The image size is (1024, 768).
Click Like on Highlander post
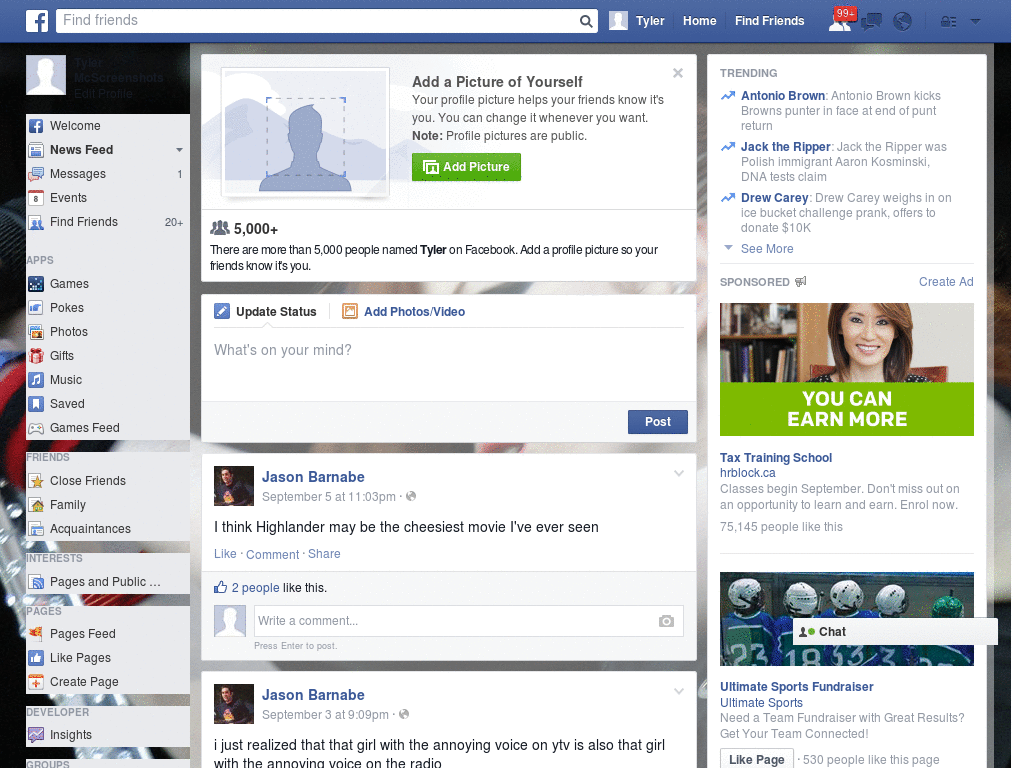[225, 554]
